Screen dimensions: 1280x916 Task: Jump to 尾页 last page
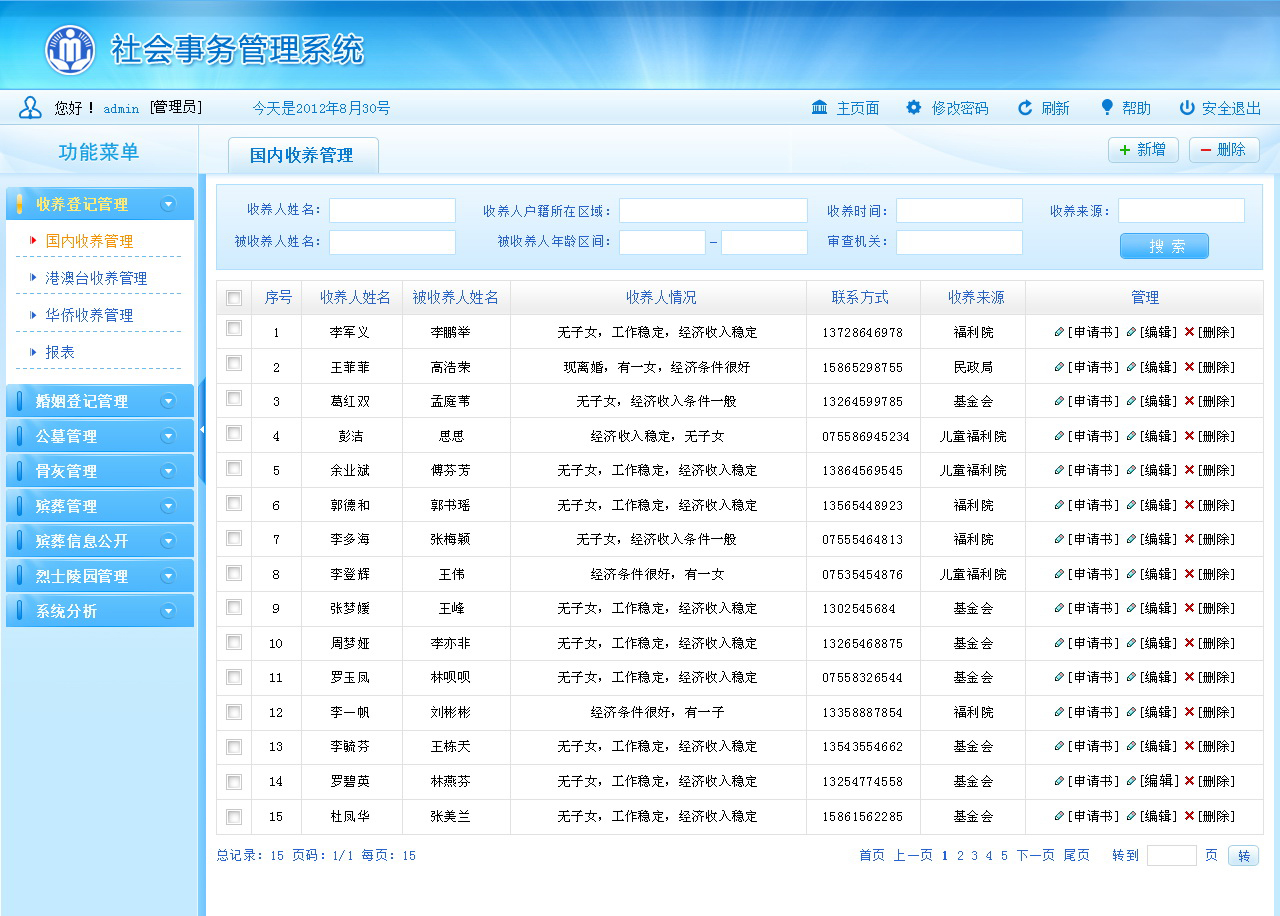(x=1076, y=855)
